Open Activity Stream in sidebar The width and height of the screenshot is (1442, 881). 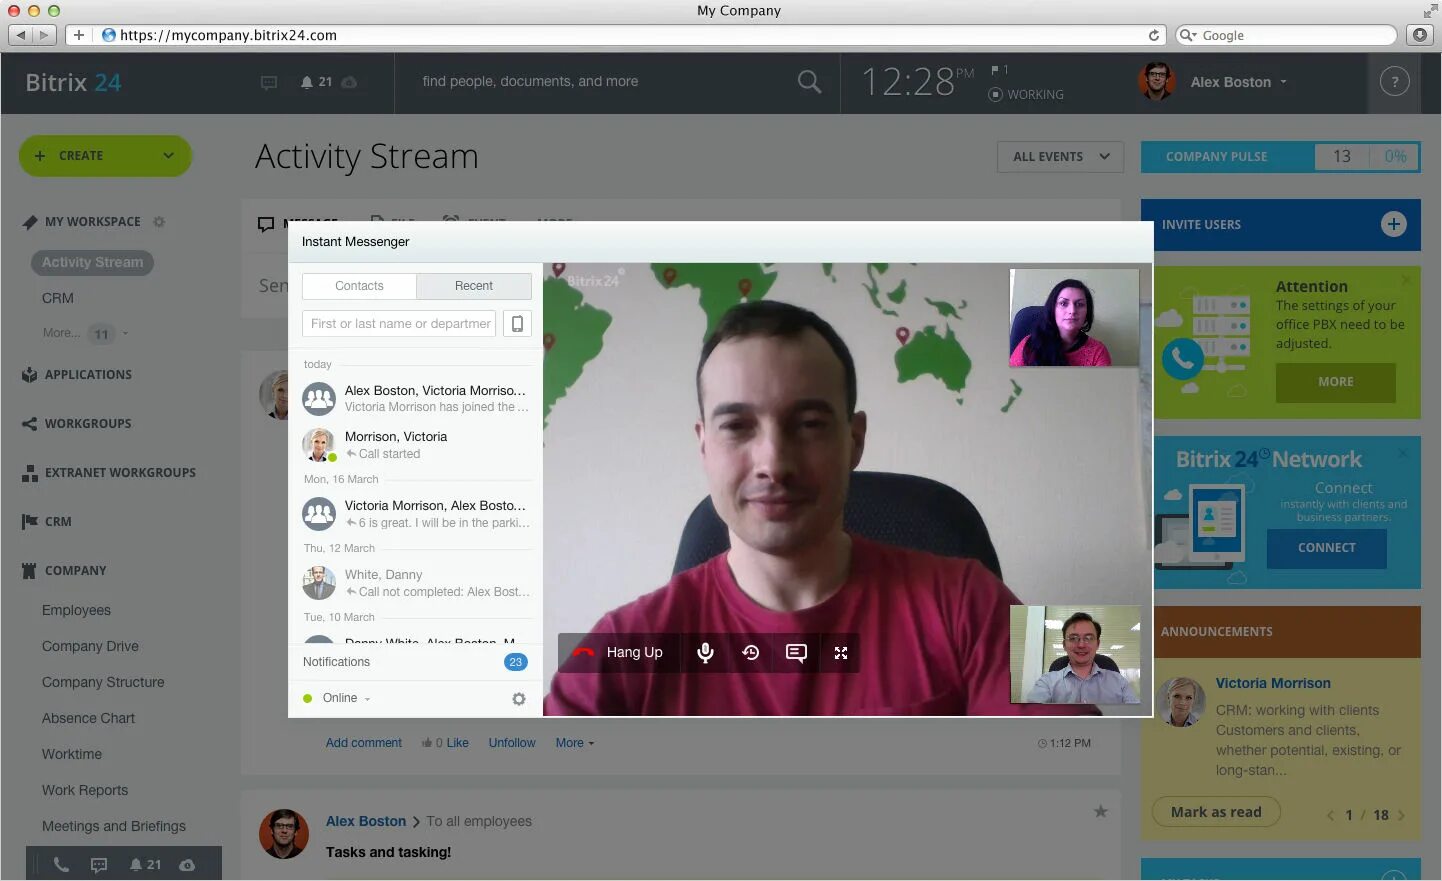pyautogui.click(x=92, y=262)
